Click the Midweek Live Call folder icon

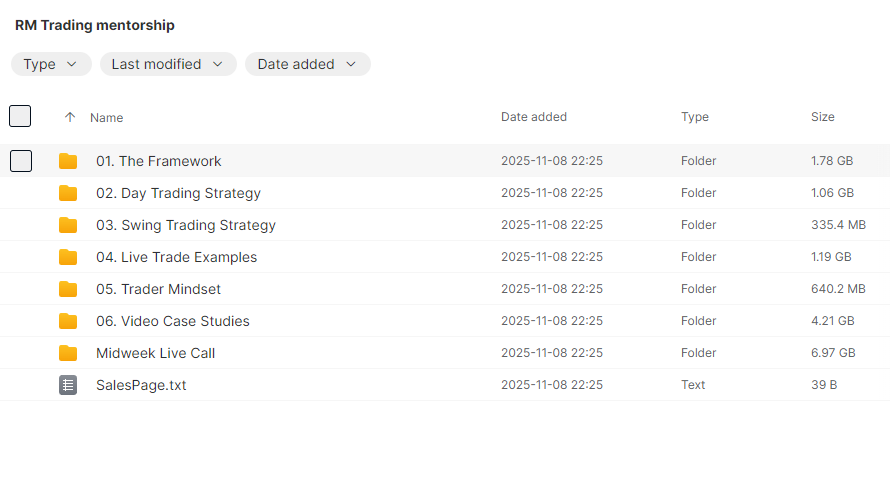(68, 353)
